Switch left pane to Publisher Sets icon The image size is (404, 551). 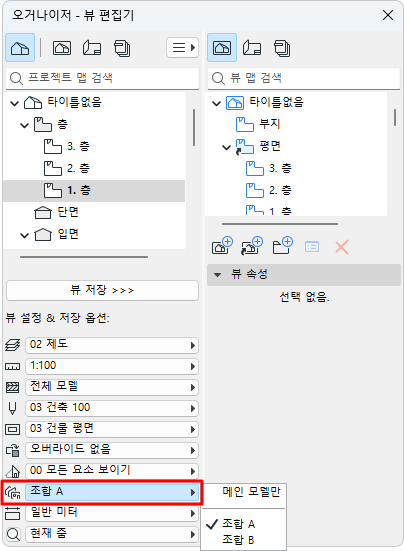pos(122,48)
